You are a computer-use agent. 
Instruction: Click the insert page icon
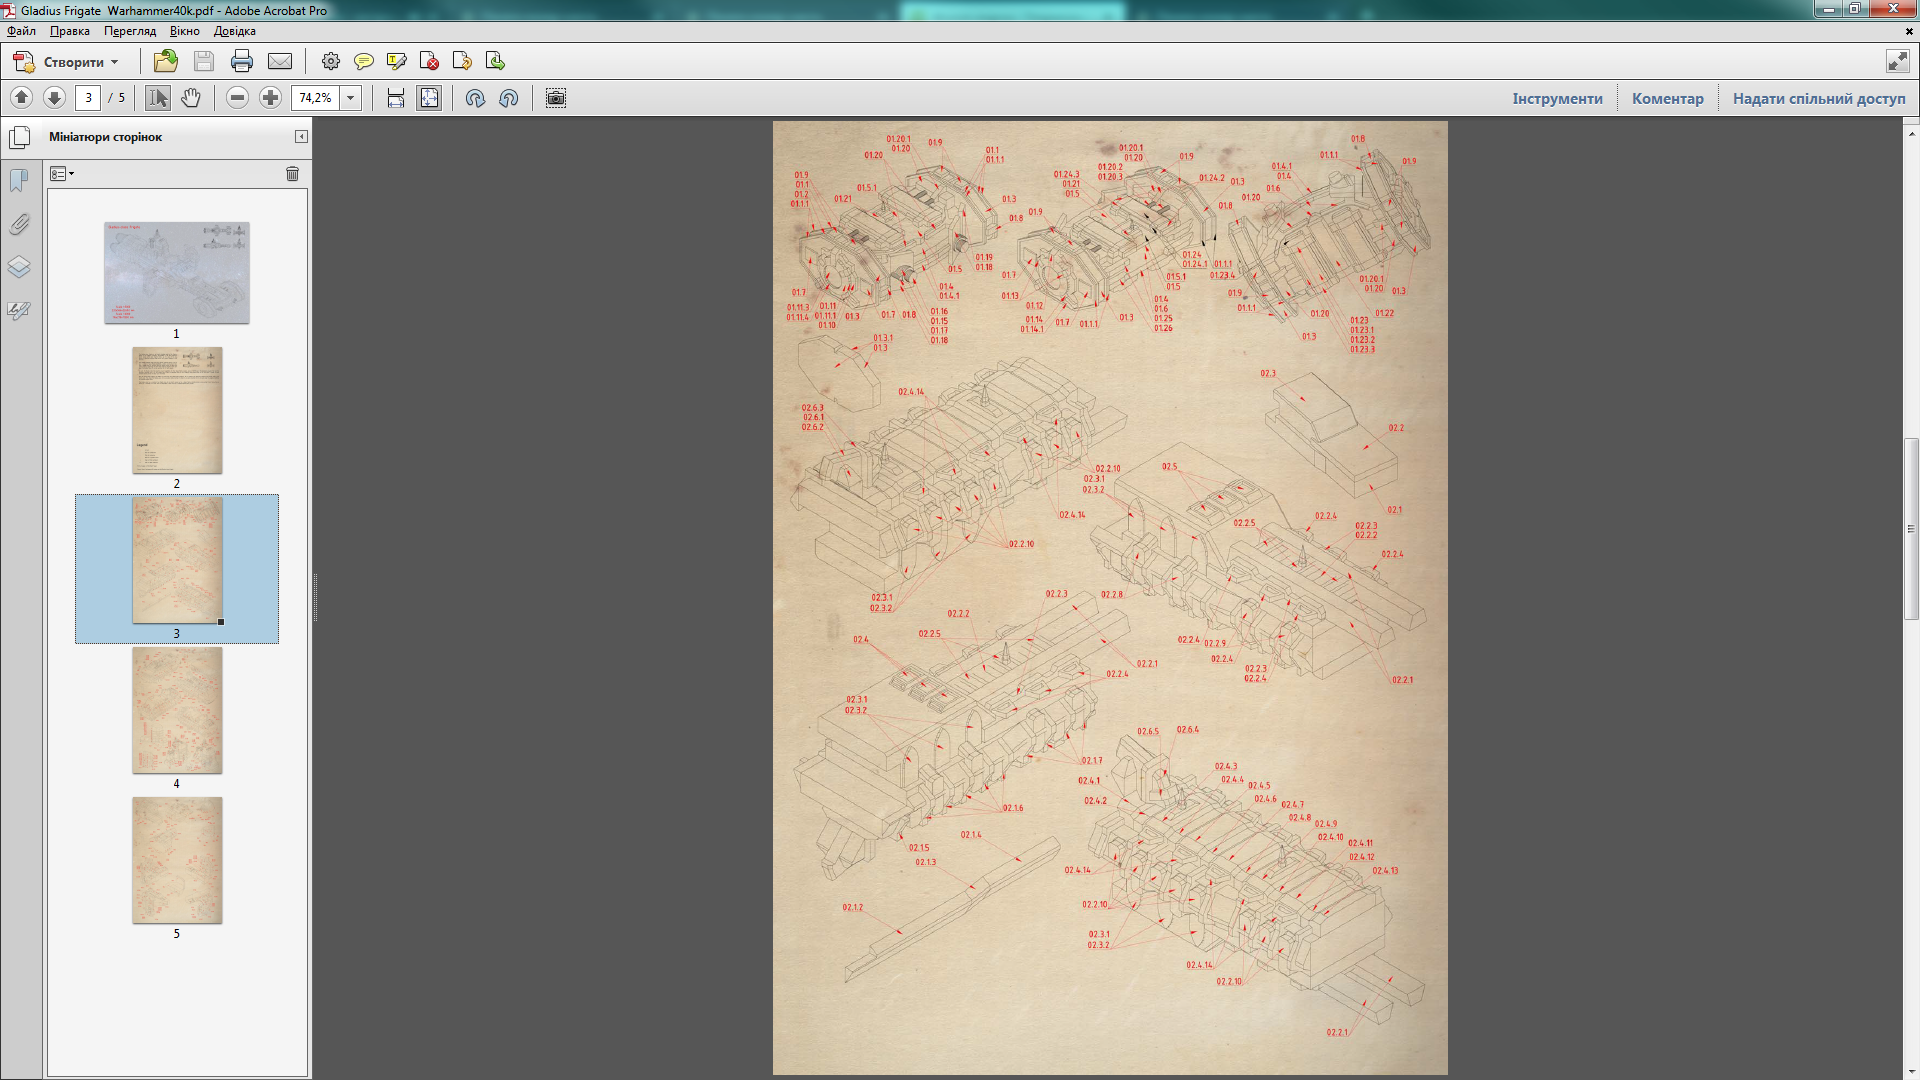(x=462, y=61)
